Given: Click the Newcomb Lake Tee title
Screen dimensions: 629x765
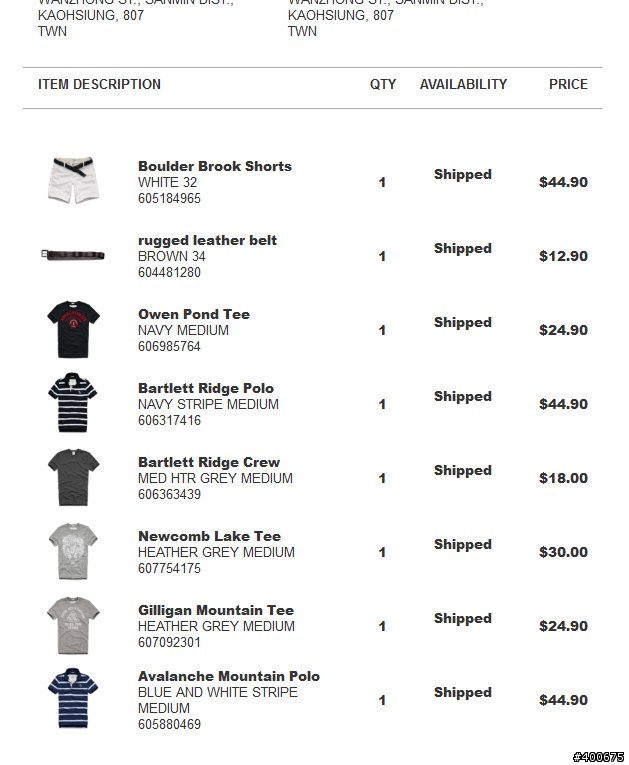Looking at the screenshot, I should click(x=209, y=536).
